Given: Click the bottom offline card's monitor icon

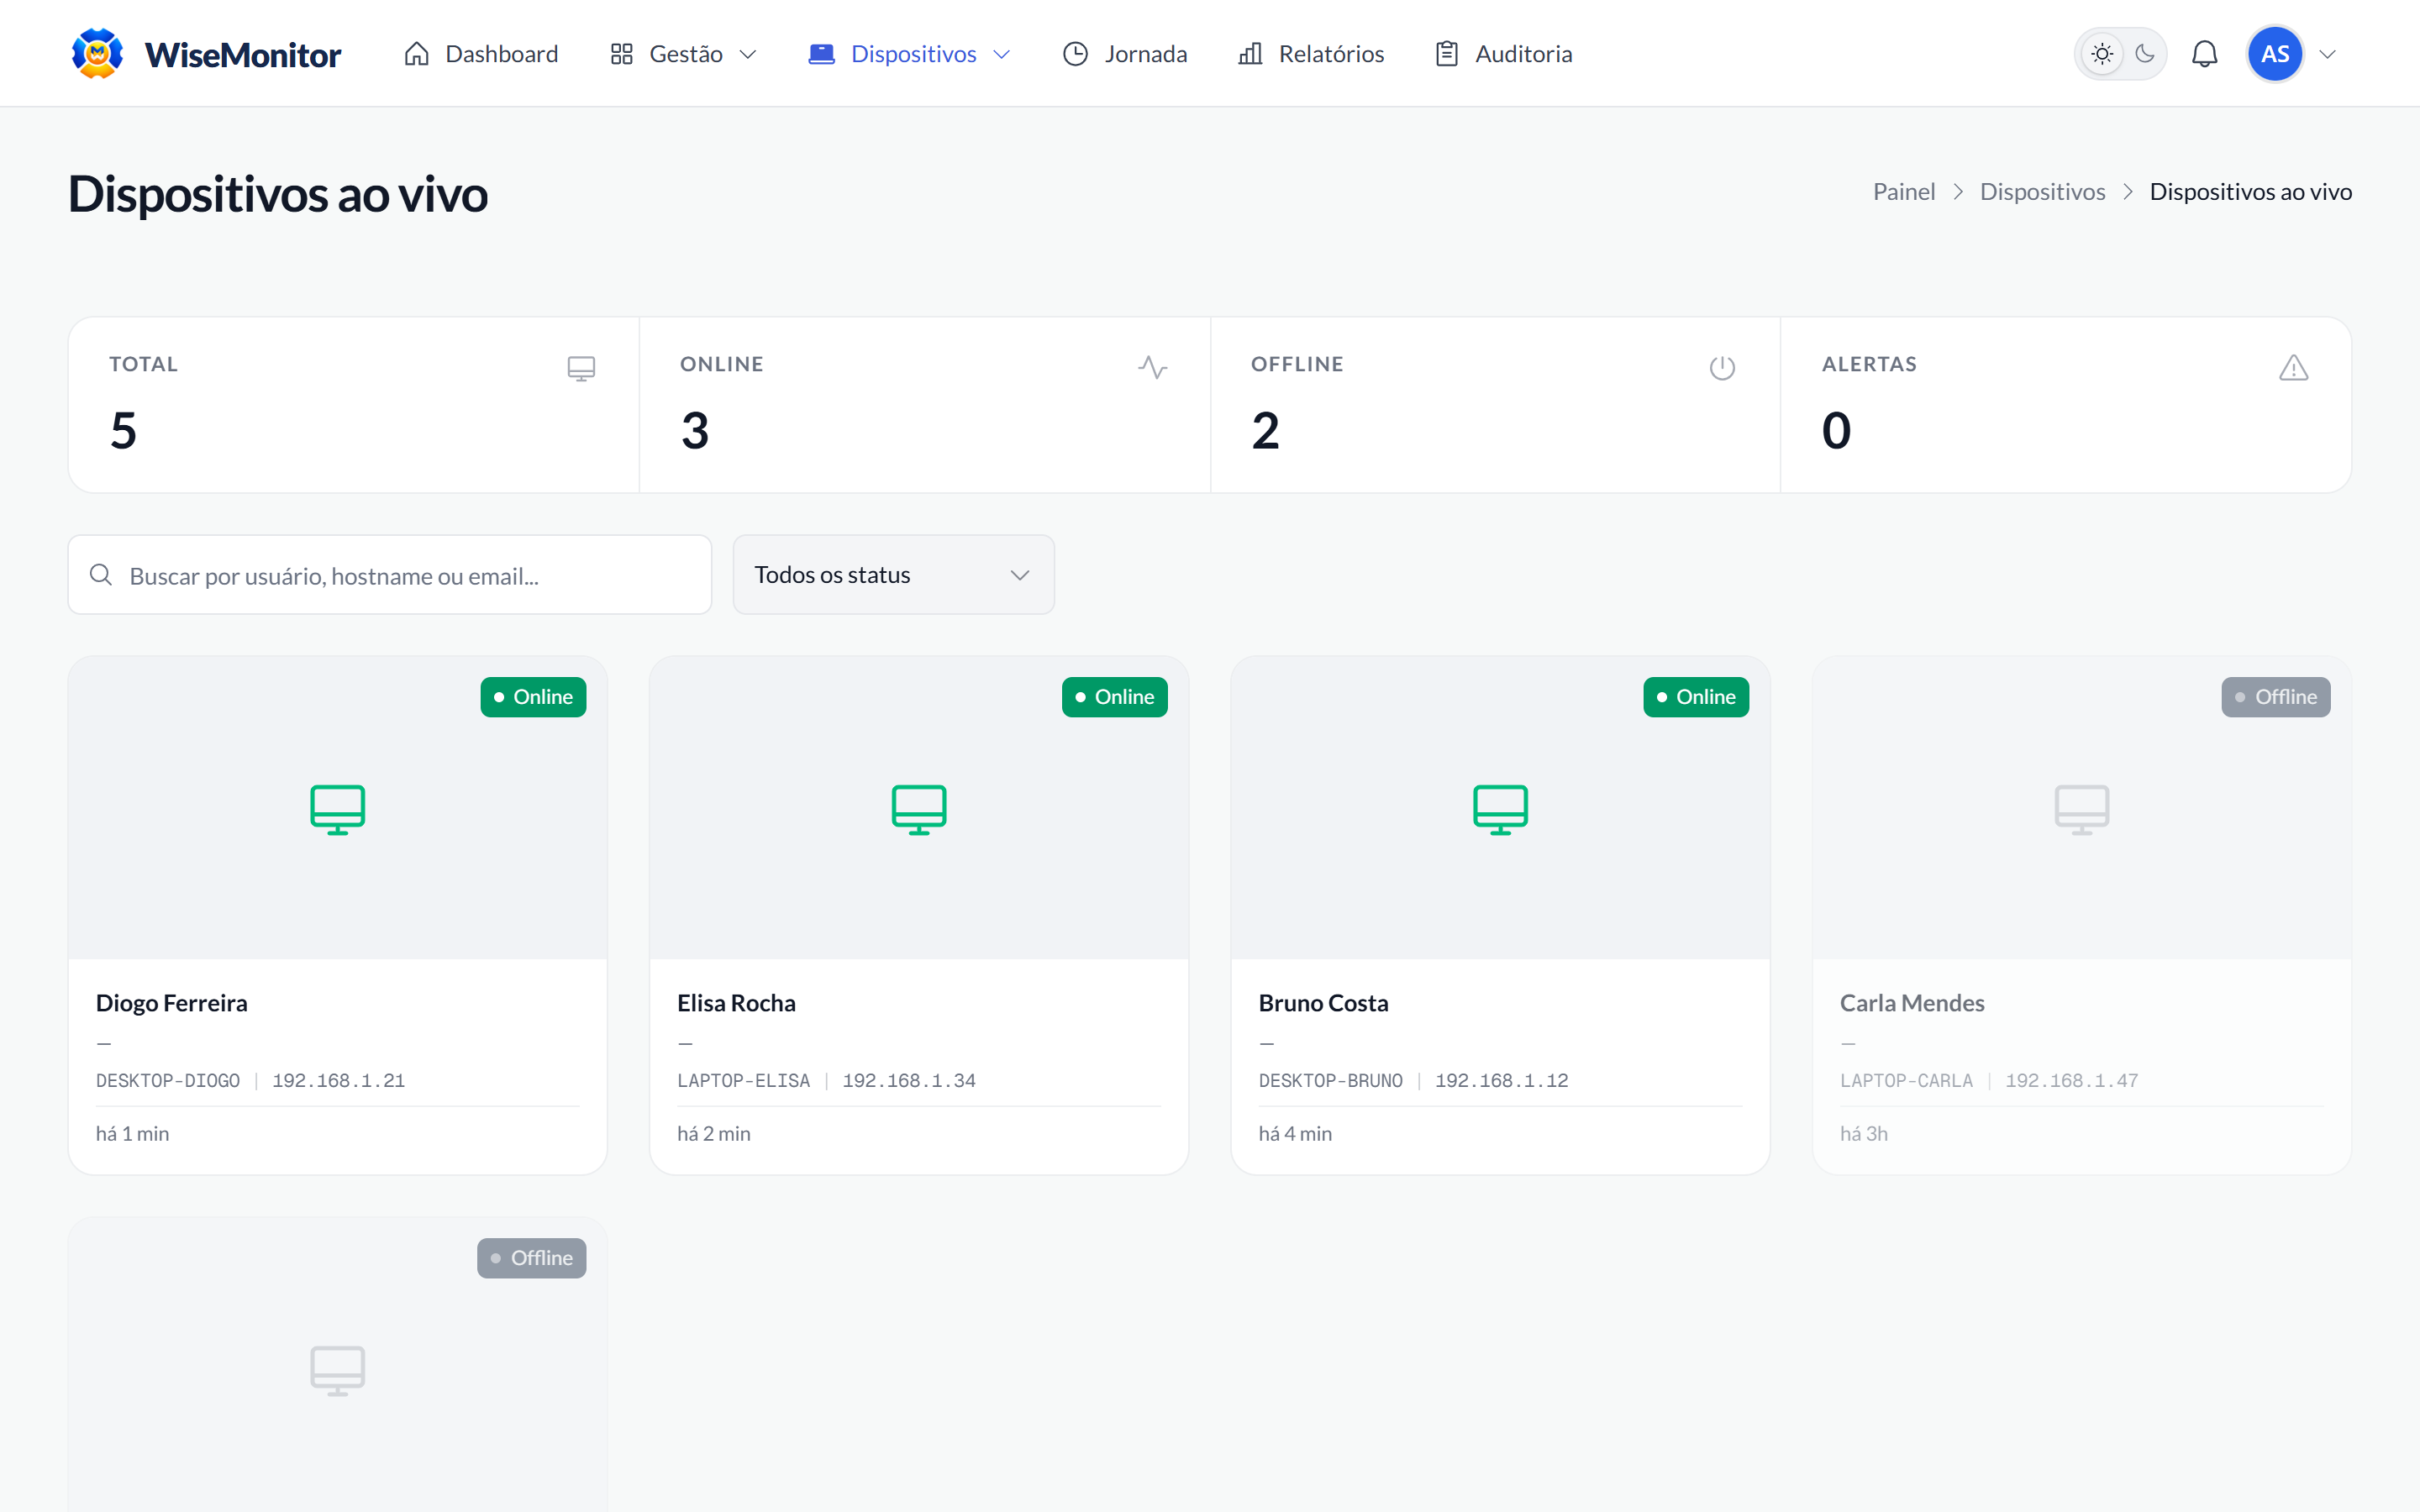Looking at the screenshot, I should (x=338, y=1370).
